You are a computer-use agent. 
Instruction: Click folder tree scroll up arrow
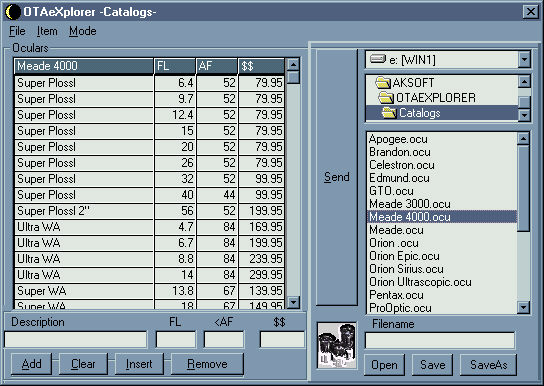click(524, 82)
